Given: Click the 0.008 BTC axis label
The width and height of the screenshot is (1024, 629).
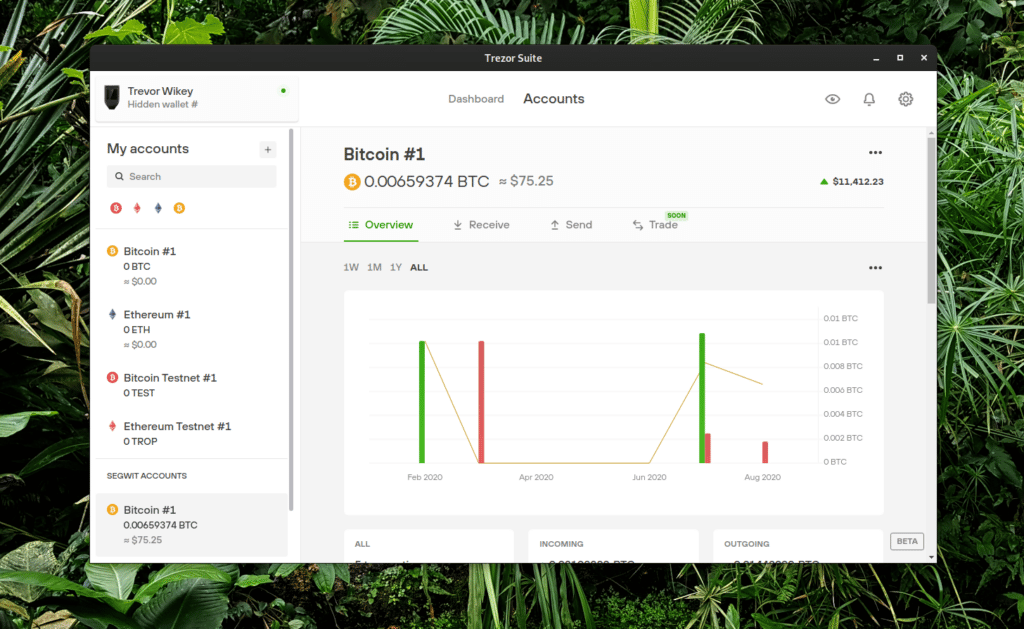Looking at the screenshot, I should [x=842, y=366].
